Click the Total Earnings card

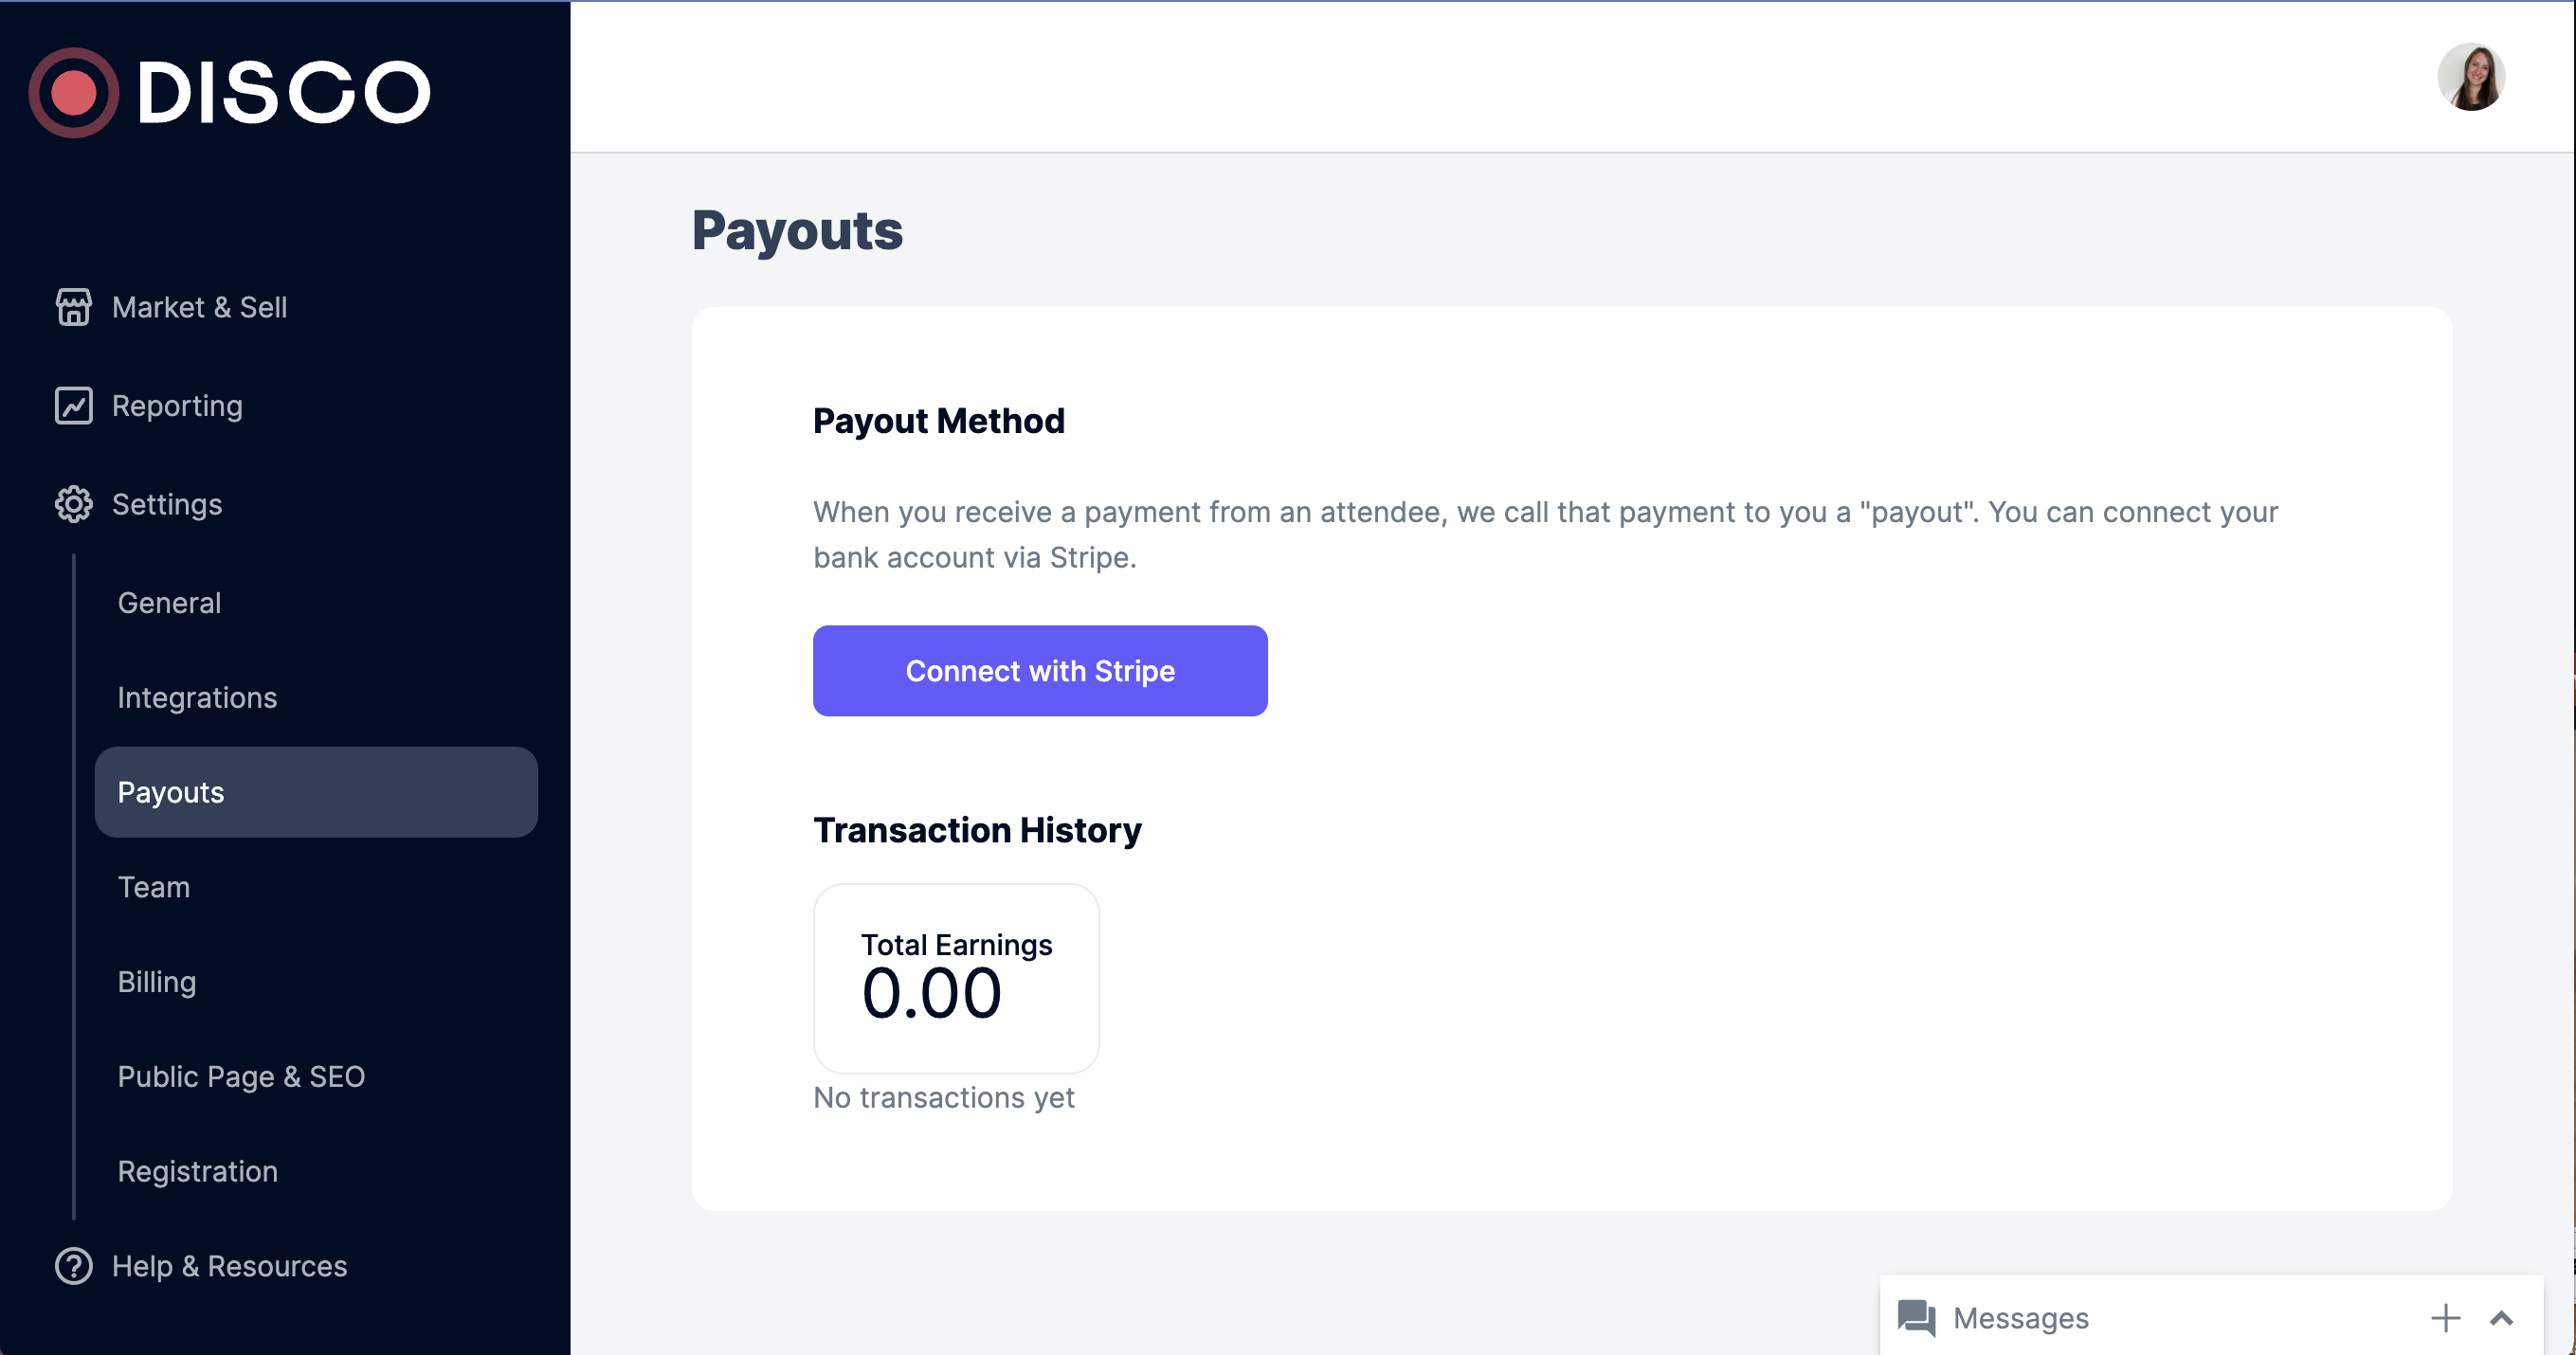pyautogui.click(x=956, y=978)
